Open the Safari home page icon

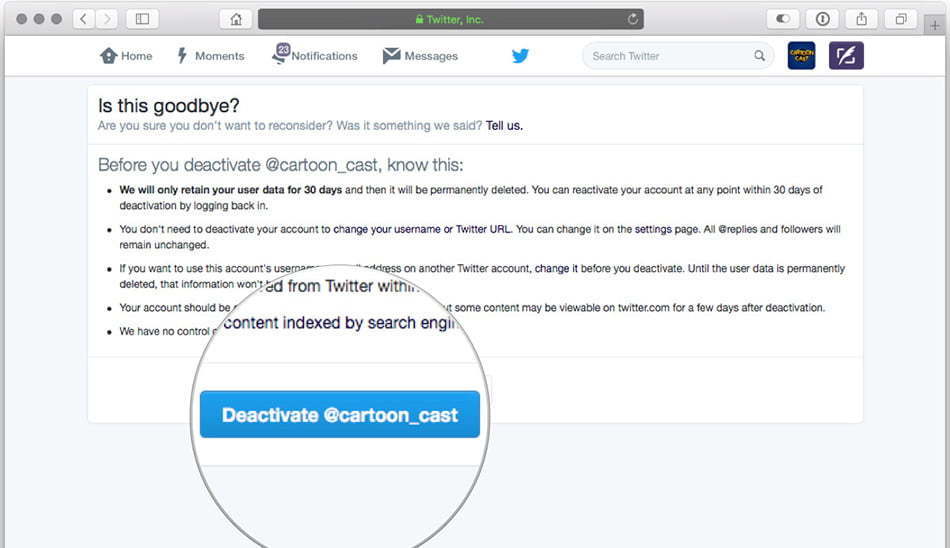tap(236, 19)
